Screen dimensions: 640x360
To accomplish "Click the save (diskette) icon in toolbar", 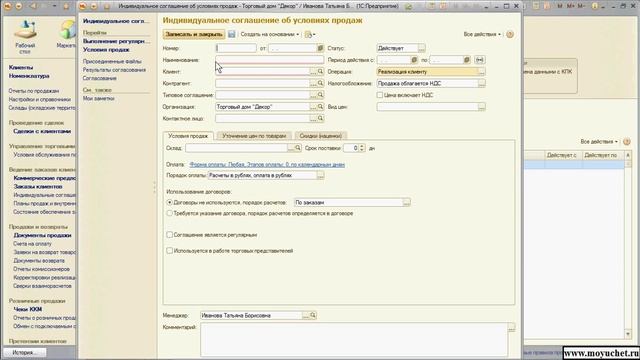I will pyautogui.click(x=231, y=34).
